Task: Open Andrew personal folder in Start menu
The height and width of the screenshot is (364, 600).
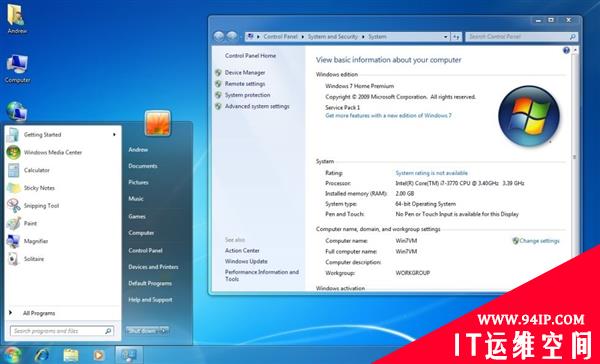Action: tap(138, 150)
